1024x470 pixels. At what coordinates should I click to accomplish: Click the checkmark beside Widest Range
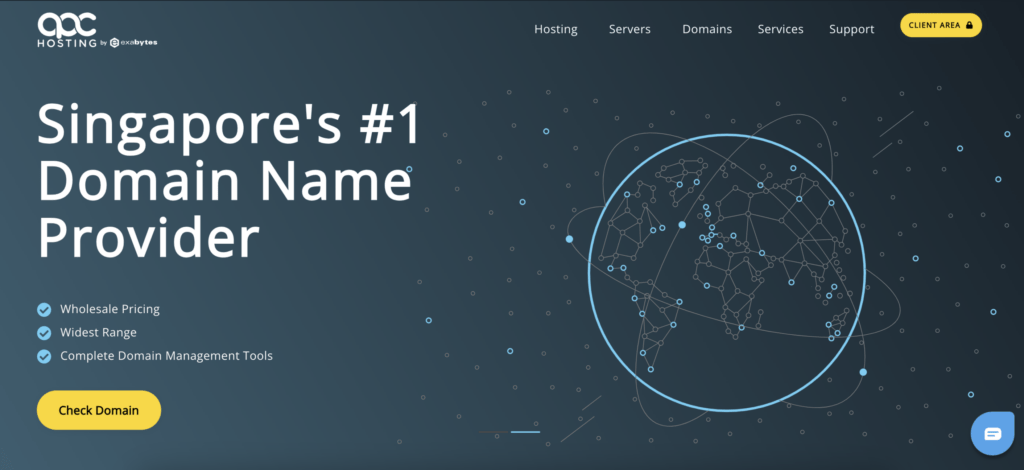44,333
